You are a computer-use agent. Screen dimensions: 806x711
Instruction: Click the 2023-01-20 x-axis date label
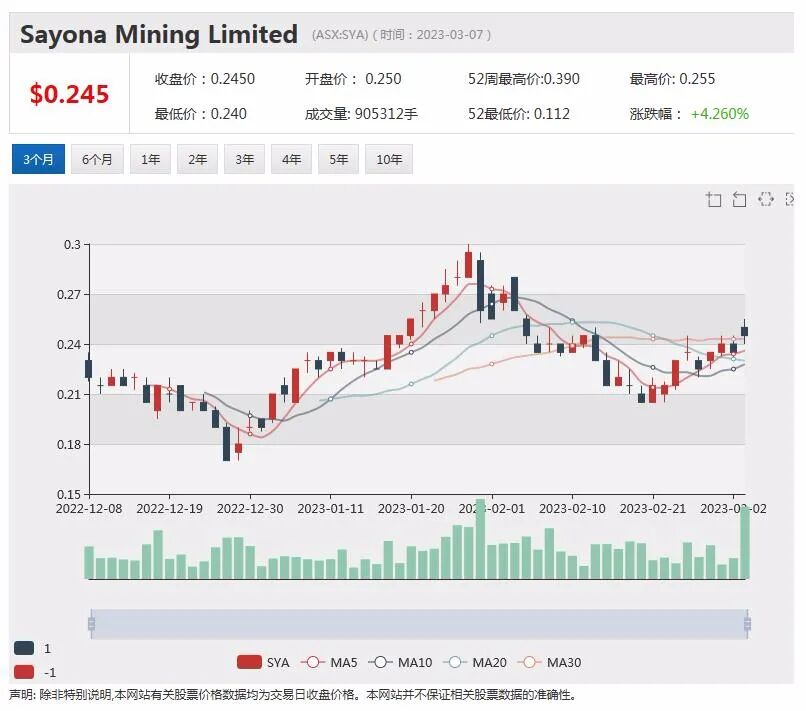pos(411,508)
